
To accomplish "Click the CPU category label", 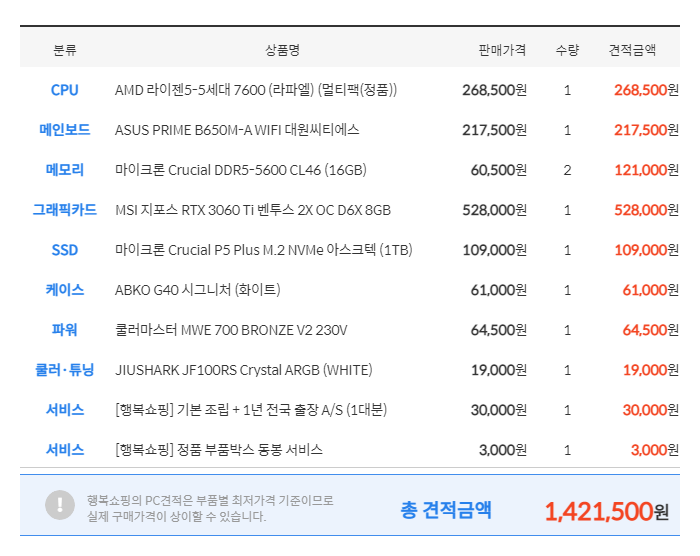I will coord(65,90).
